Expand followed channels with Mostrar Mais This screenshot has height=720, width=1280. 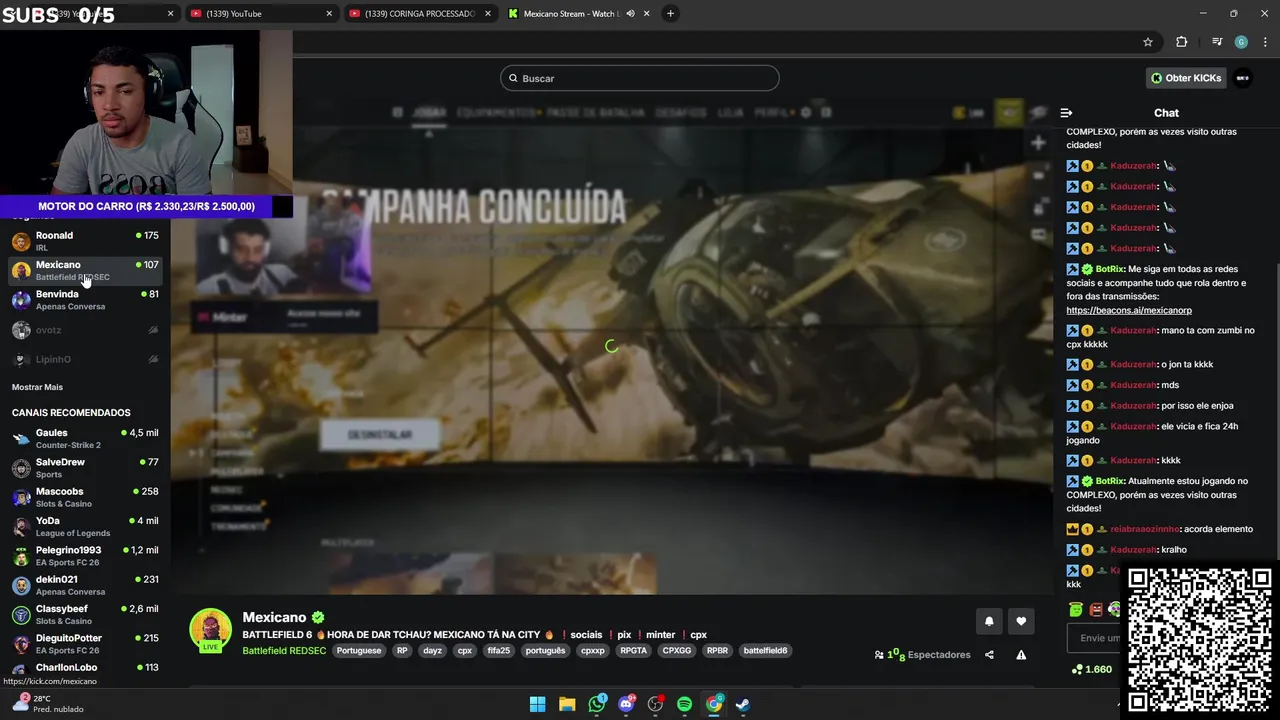click(x=37, y=387)
